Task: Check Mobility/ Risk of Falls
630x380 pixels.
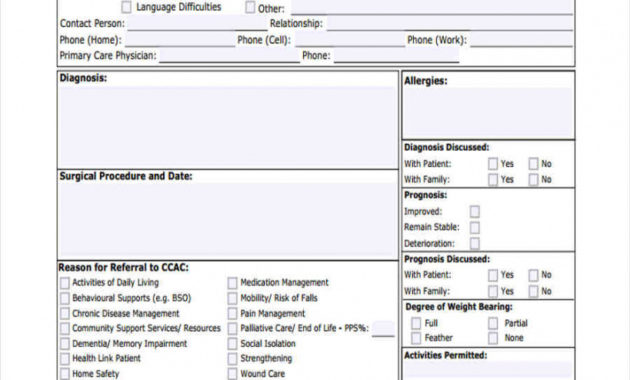Action: click(232, 298)
